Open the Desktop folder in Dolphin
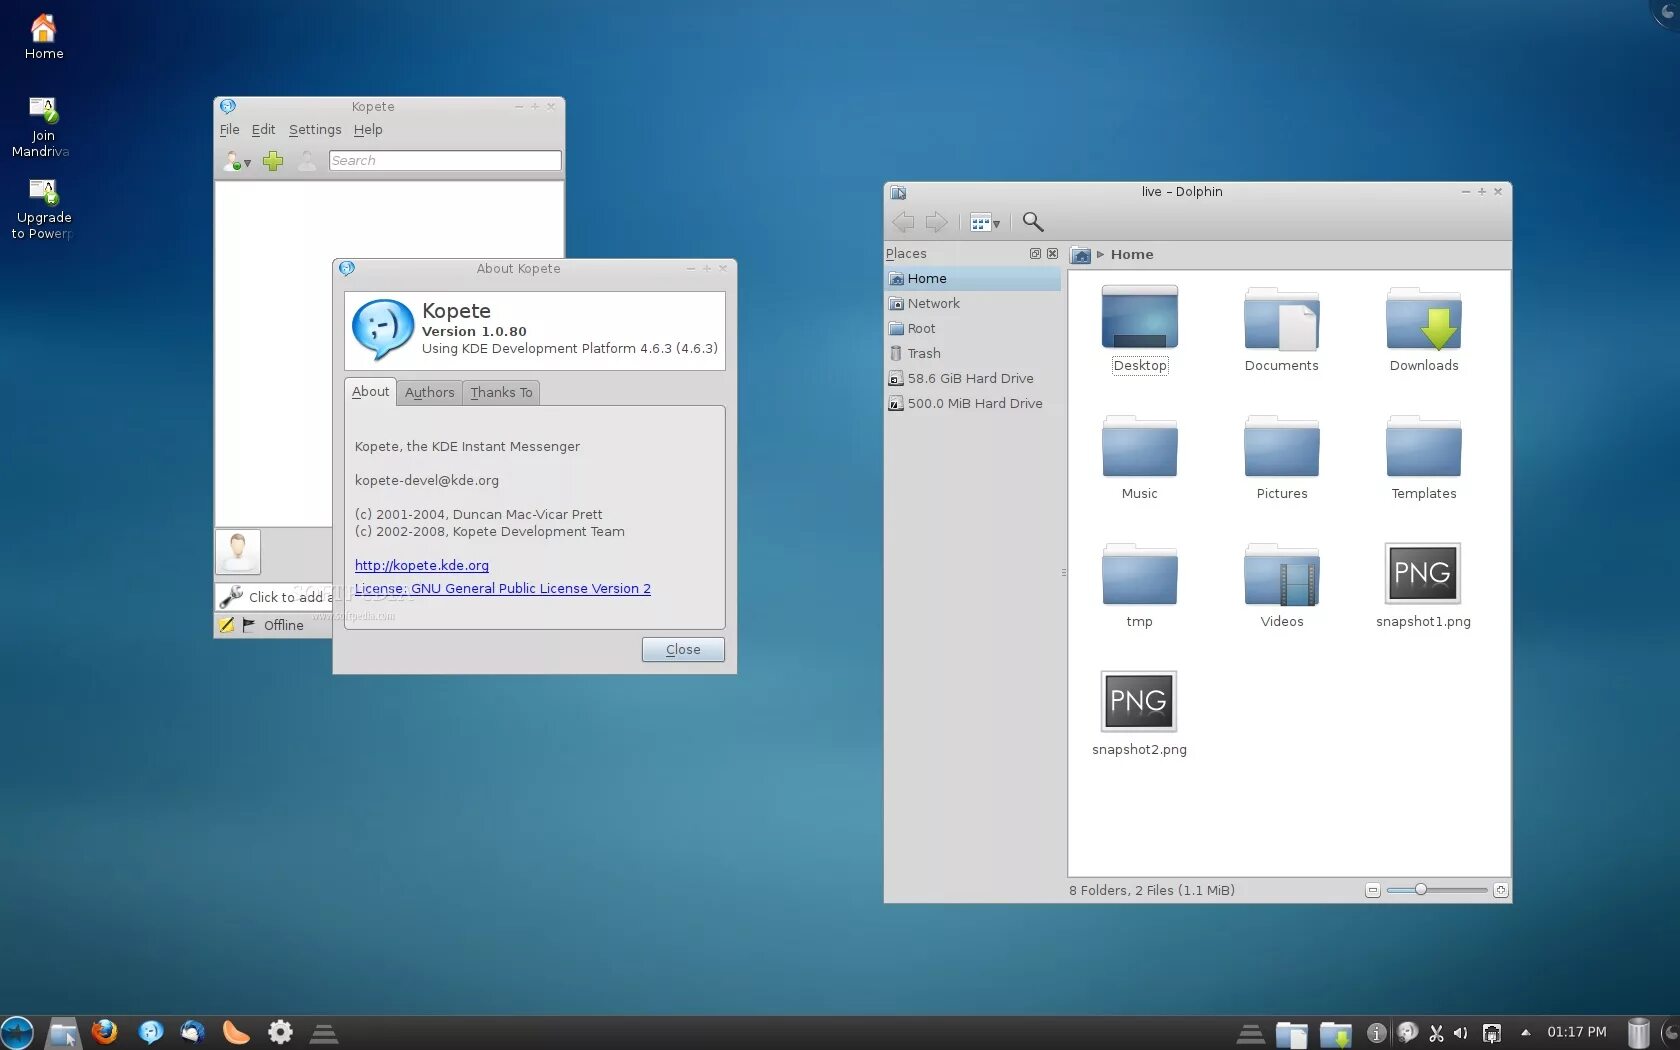Screen dimensions: 1680x1050 click(x=1140, y=329)
